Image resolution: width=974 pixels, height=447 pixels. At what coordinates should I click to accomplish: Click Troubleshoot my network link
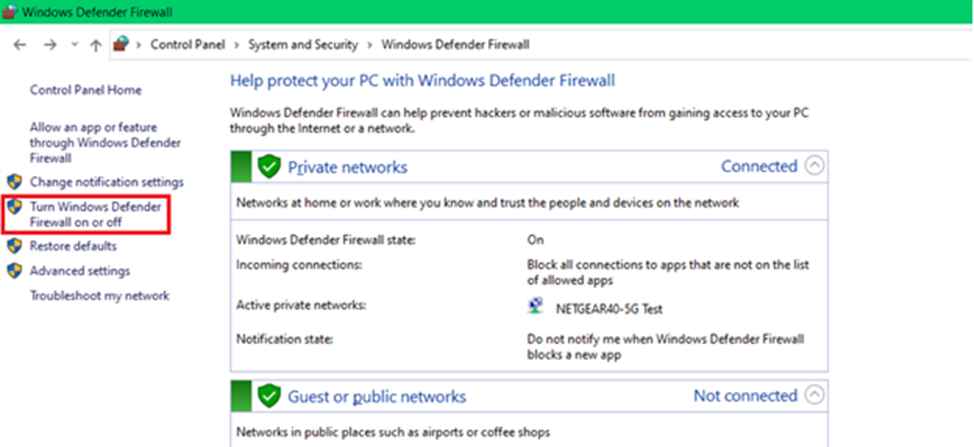tap(99, 296)
